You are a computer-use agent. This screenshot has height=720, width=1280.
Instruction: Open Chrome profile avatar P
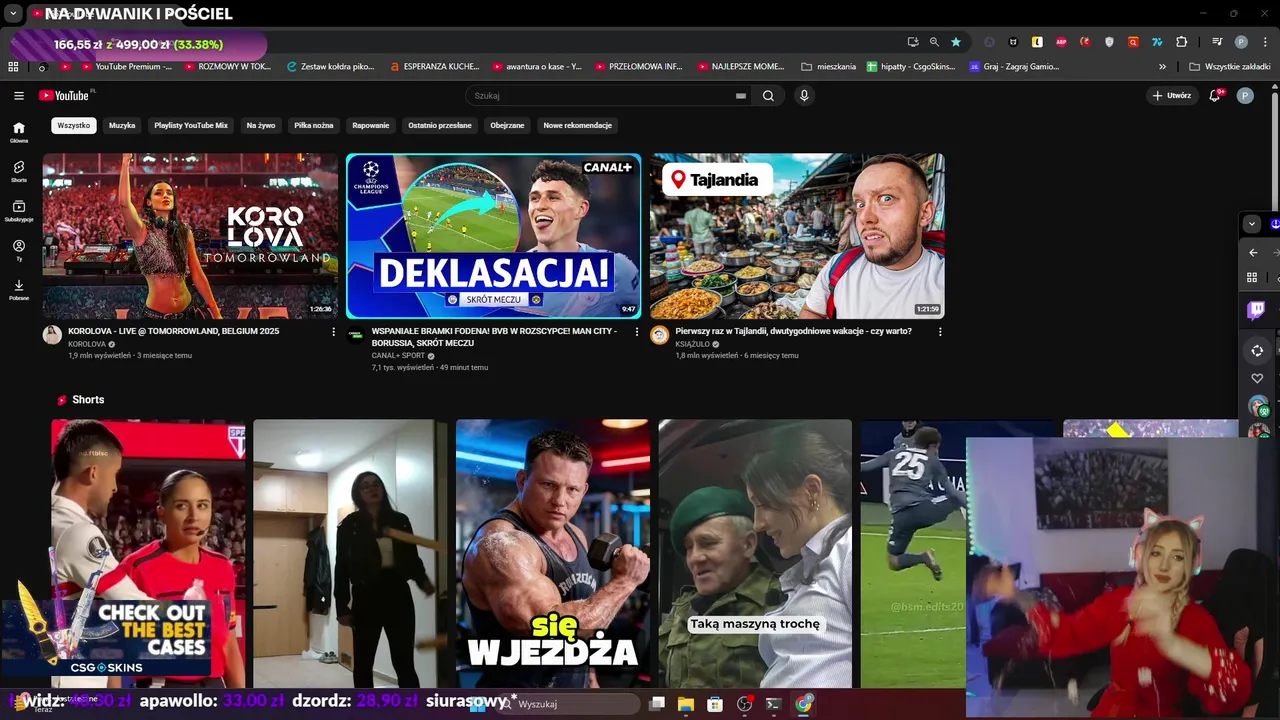1241,42
